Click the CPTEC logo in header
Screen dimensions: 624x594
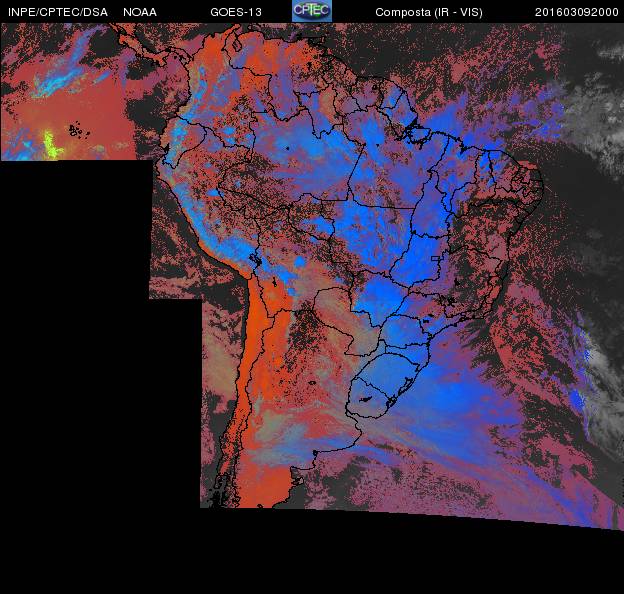pyautogui.click(x=312, y=11)
